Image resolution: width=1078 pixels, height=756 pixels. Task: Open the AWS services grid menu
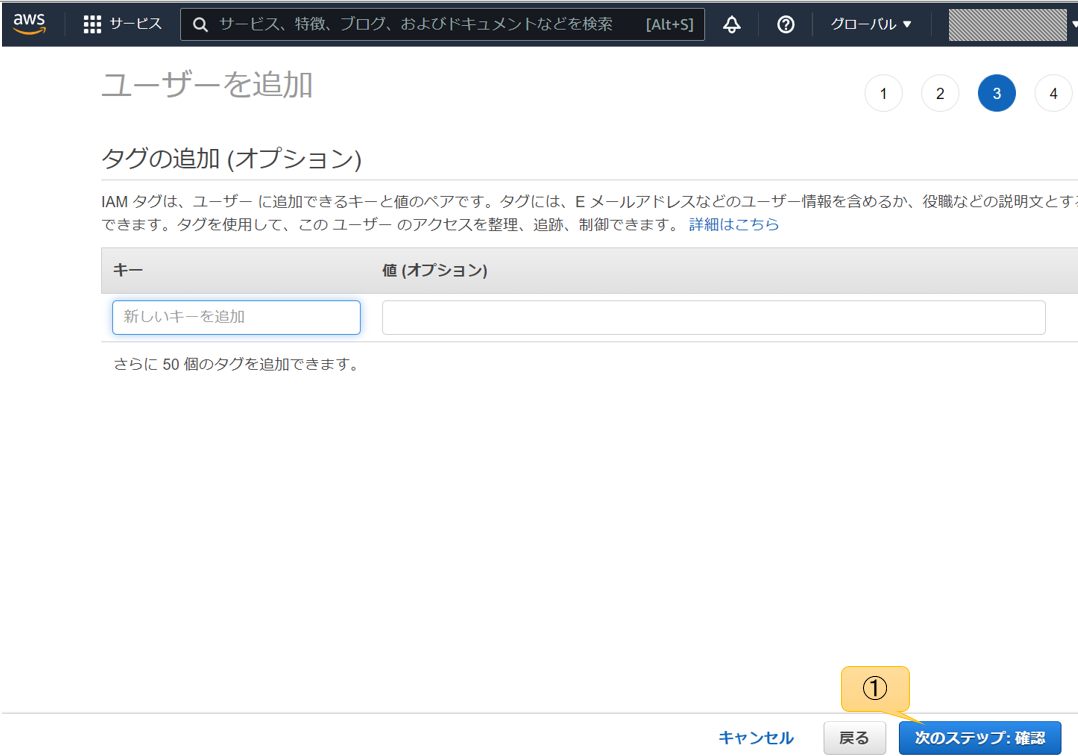pos(94,24)
